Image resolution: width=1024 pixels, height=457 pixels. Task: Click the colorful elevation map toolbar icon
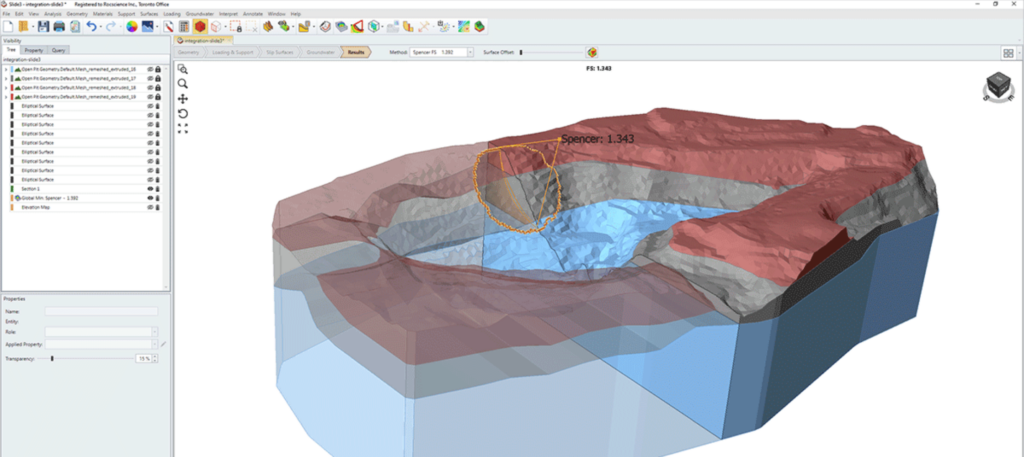464,27
